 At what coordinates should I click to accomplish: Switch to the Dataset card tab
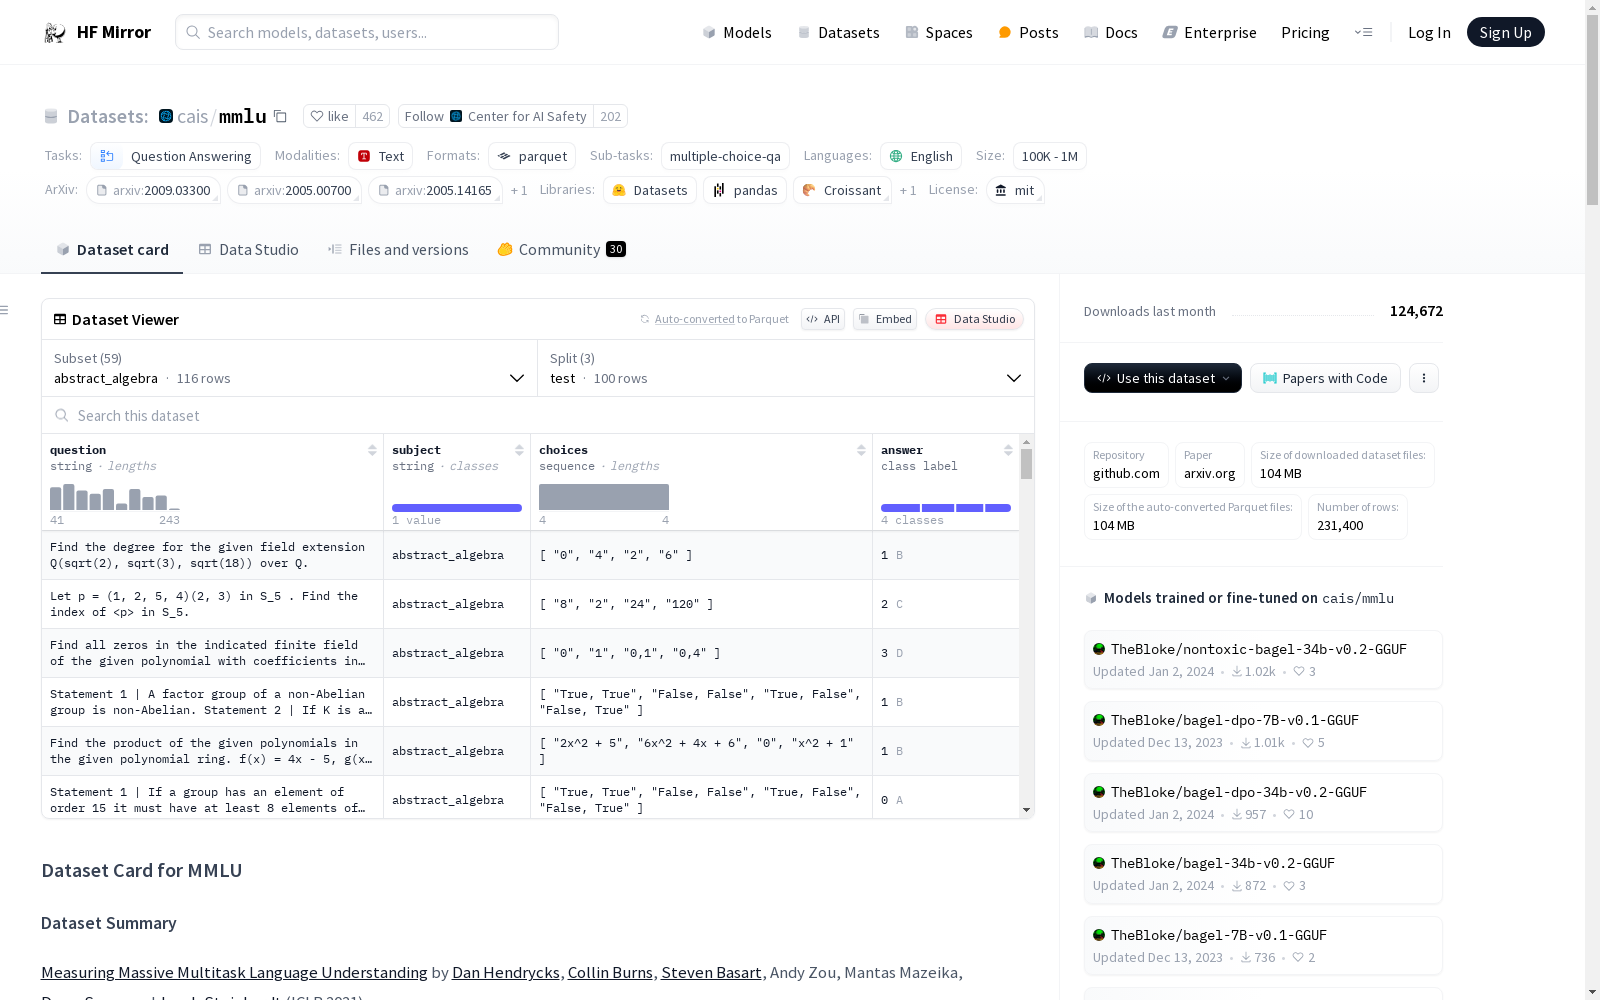[112, 250]
